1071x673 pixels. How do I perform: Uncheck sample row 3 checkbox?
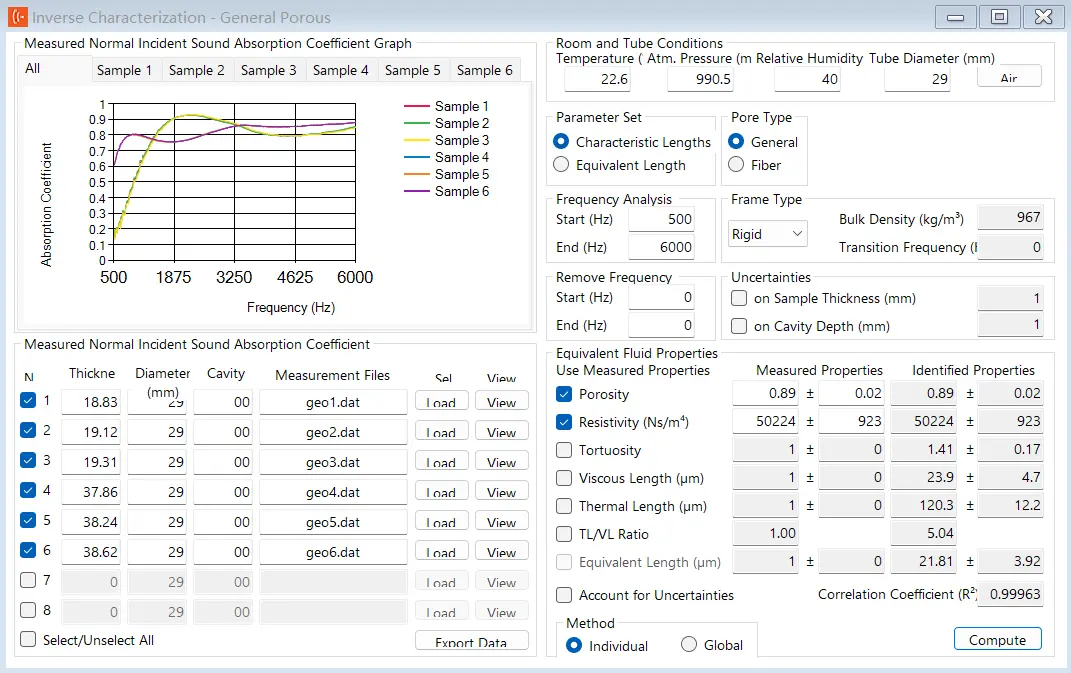click(28, 460)
